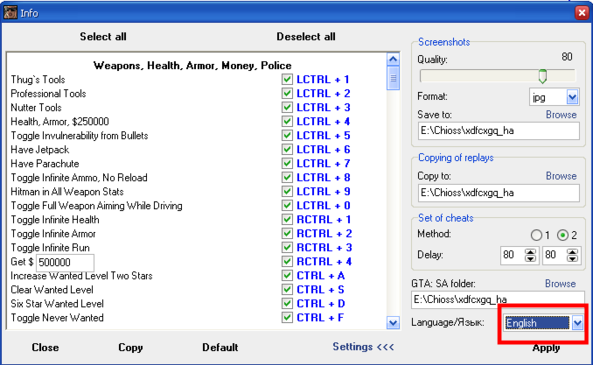Click Deselect all above the list
This screenshot has height=365, width=593.
[x=306, y=37]
